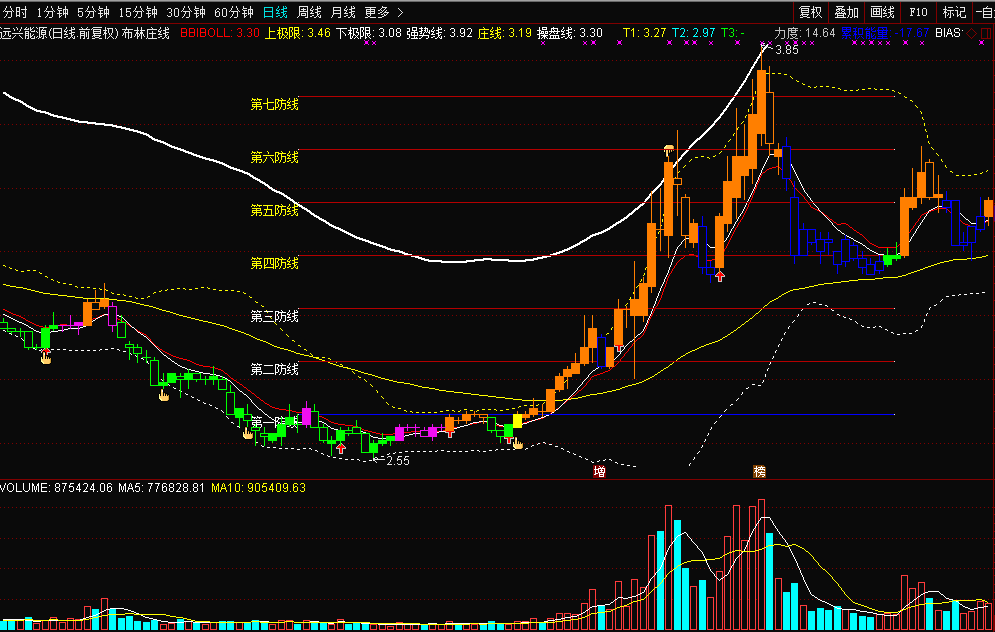Click the hand pointer beside 第一防线 label
This screenshot has height=632, width=995.
tap(248, 433)
